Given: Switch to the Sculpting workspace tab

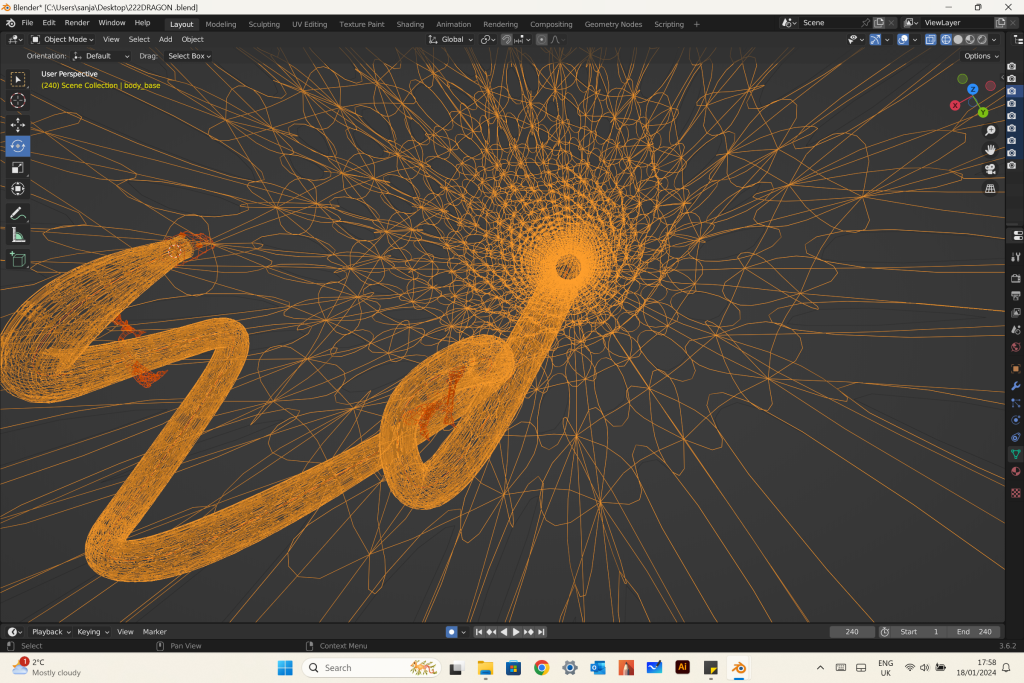Looking at the screenshot, I should point(264,24).
